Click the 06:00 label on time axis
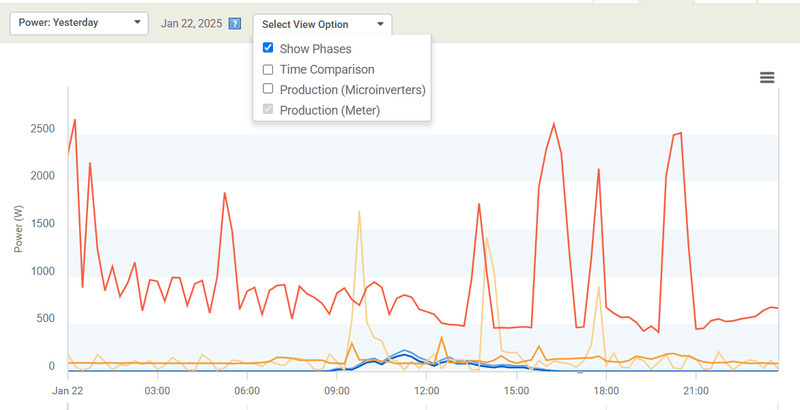 [247, 390]
